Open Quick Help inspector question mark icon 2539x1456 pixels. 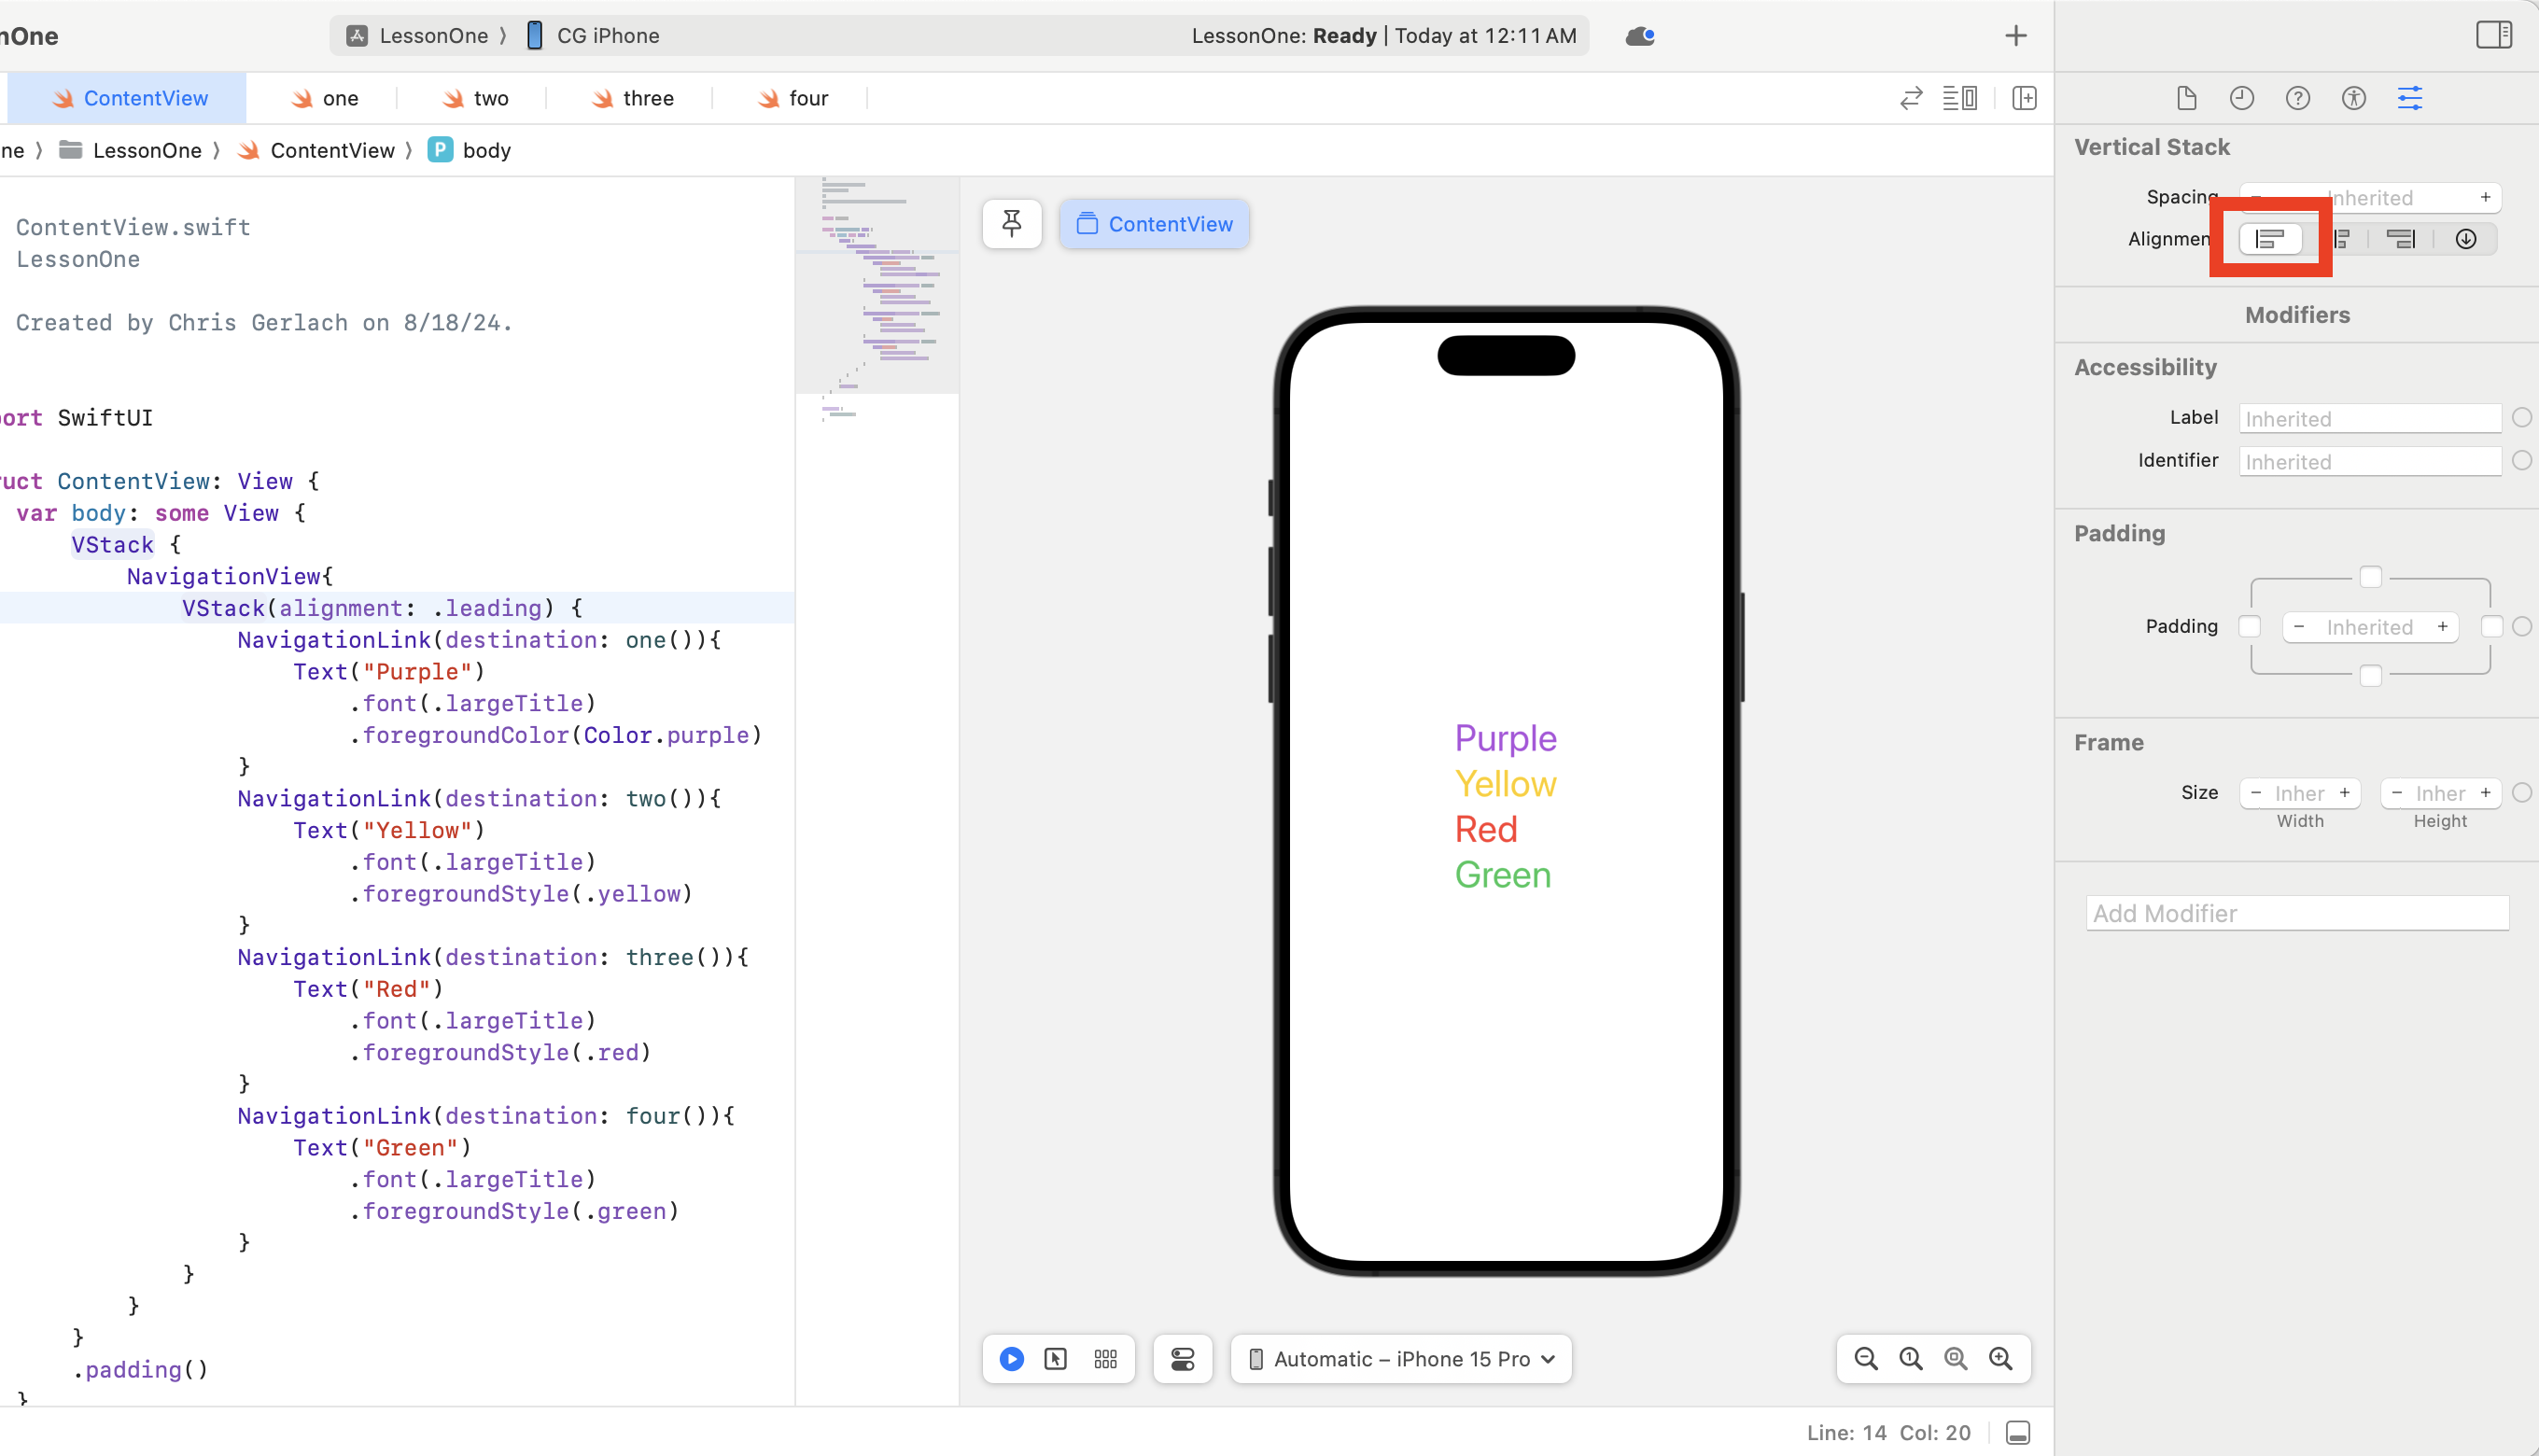click(x=2297, y=97)
